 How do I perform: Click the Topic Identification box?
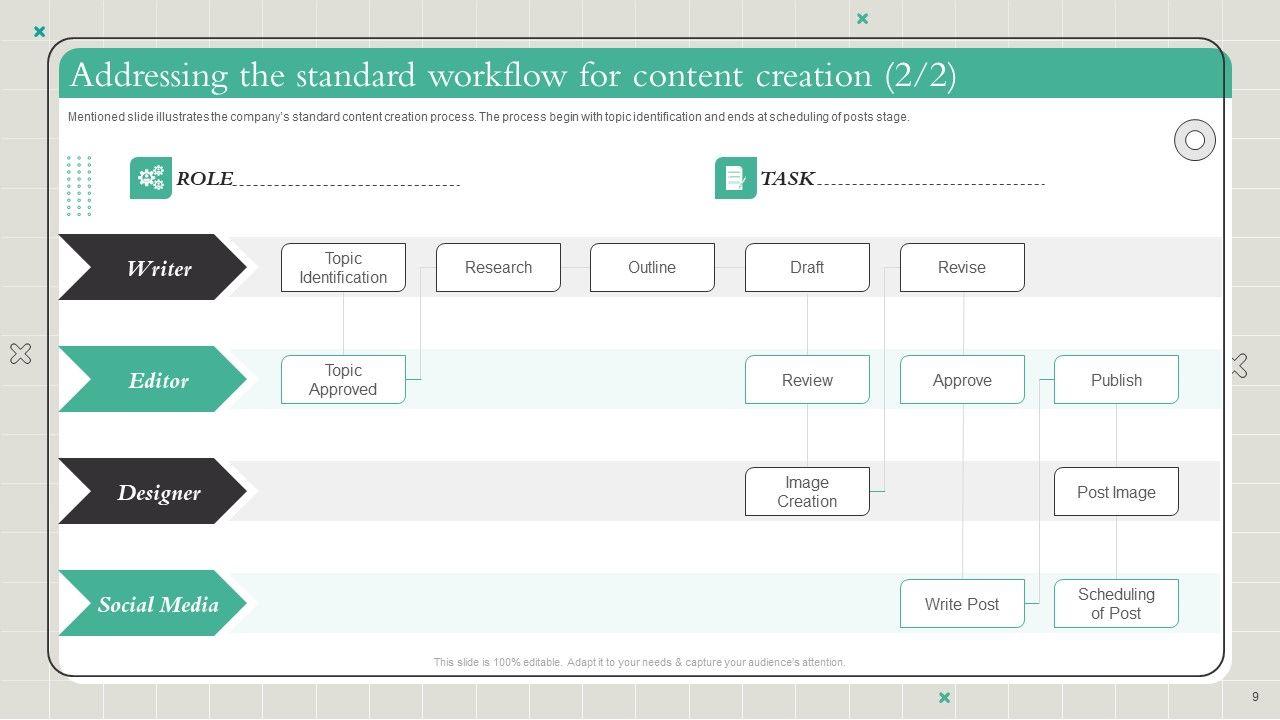click(343, 268)
